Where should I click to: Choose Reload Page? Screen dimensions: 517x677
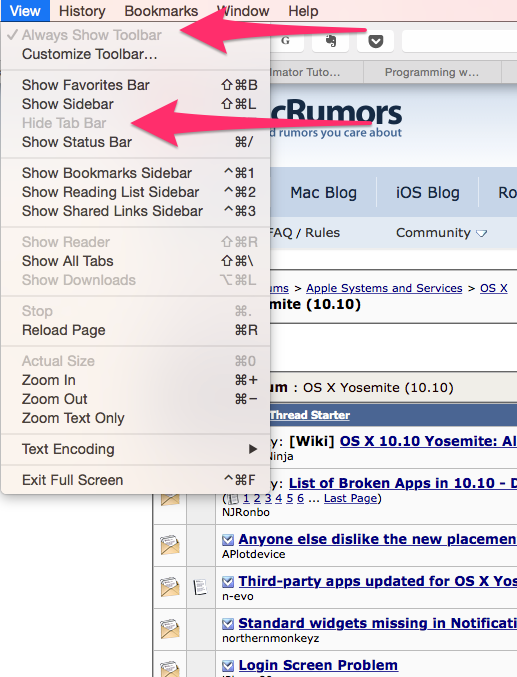coord(136,330)
